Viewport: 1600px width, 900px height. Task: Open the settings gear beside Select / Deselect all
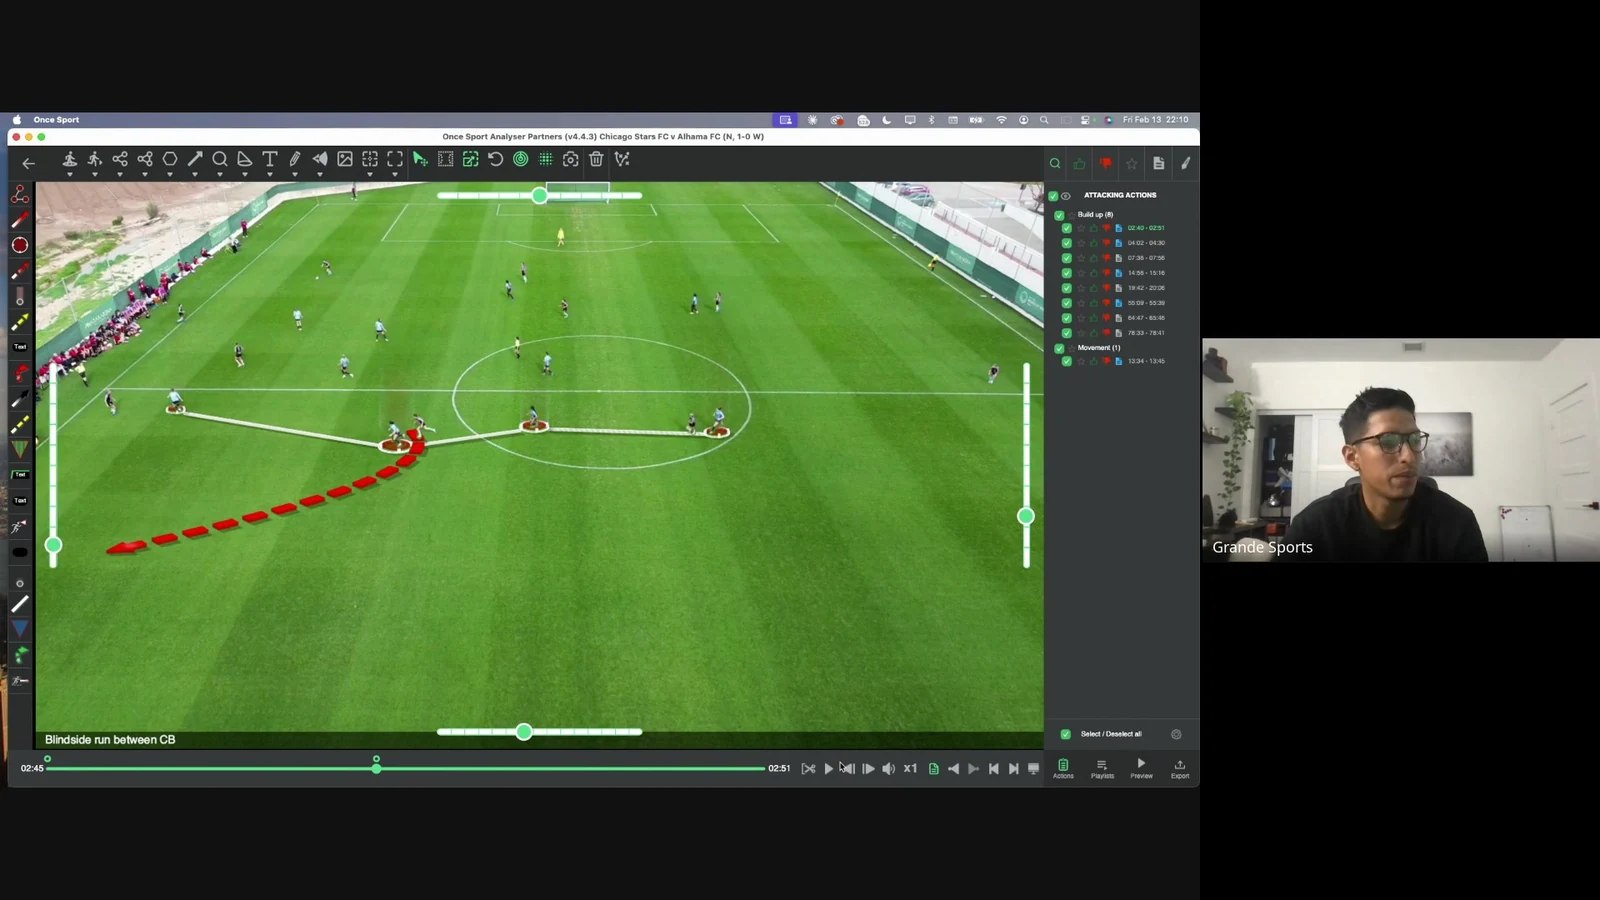pos(1176,734)
